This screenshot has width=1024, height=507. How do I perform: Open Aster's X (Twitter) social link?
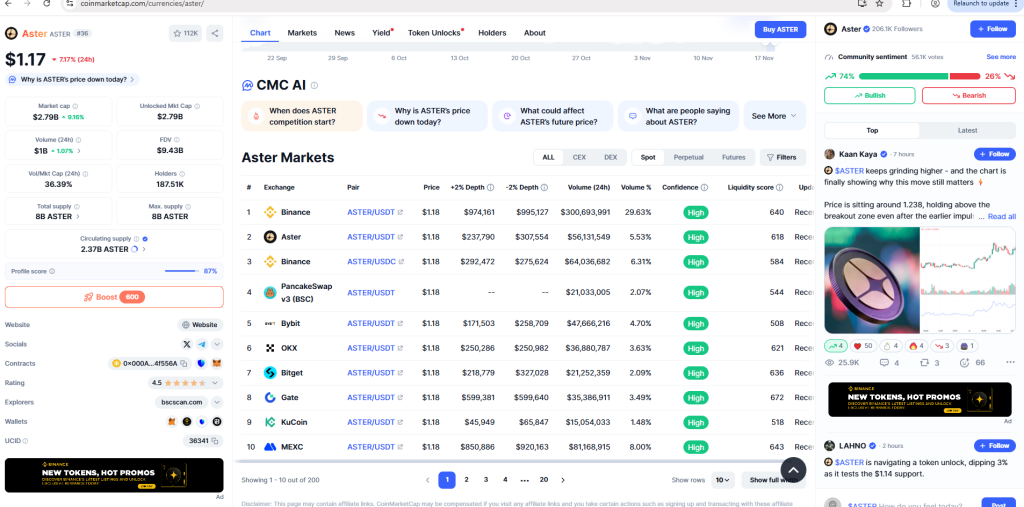coord(187,343)
